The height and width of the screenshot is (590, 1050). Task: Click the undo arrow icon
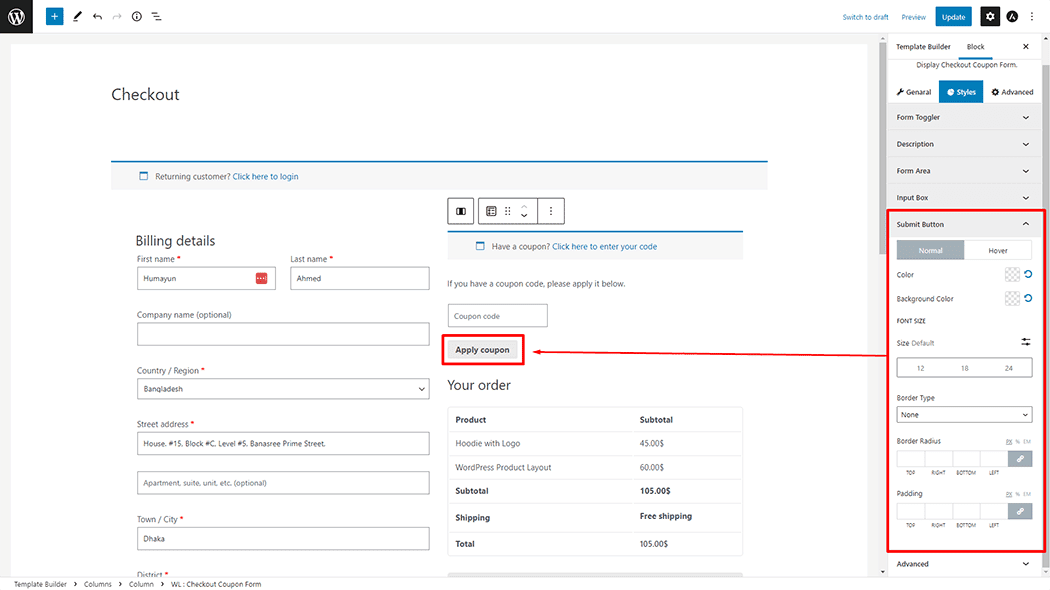[x=97, y=17]
